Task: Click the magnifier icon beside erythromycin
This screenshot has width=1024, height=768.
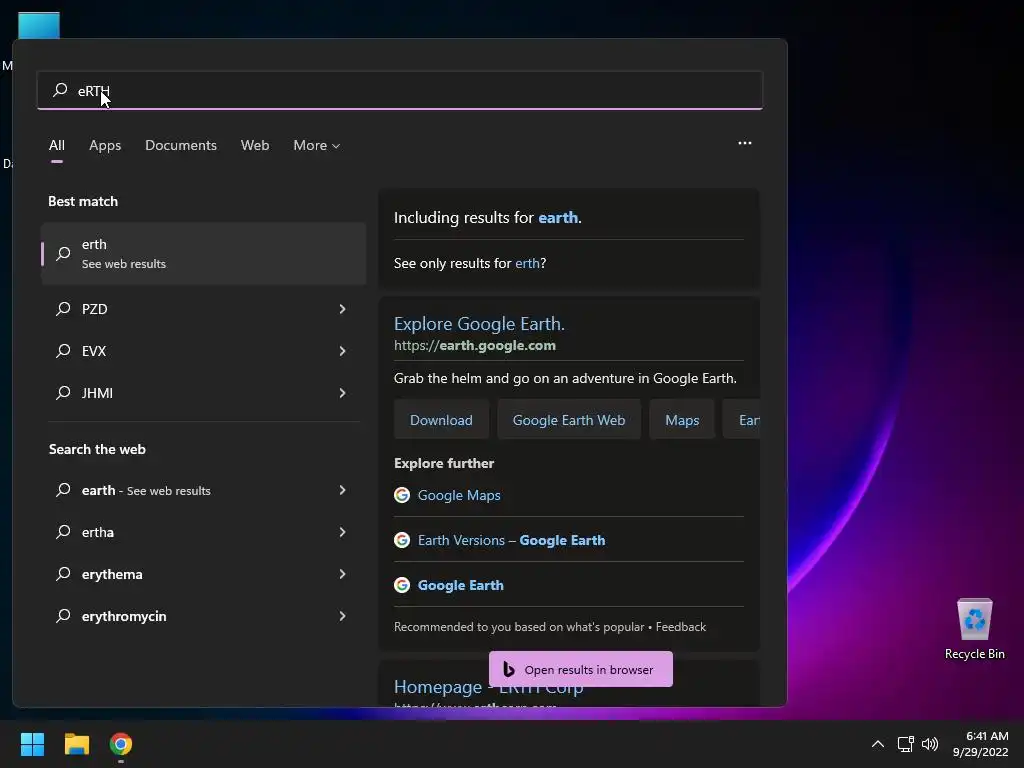Action: pos(63,615)
